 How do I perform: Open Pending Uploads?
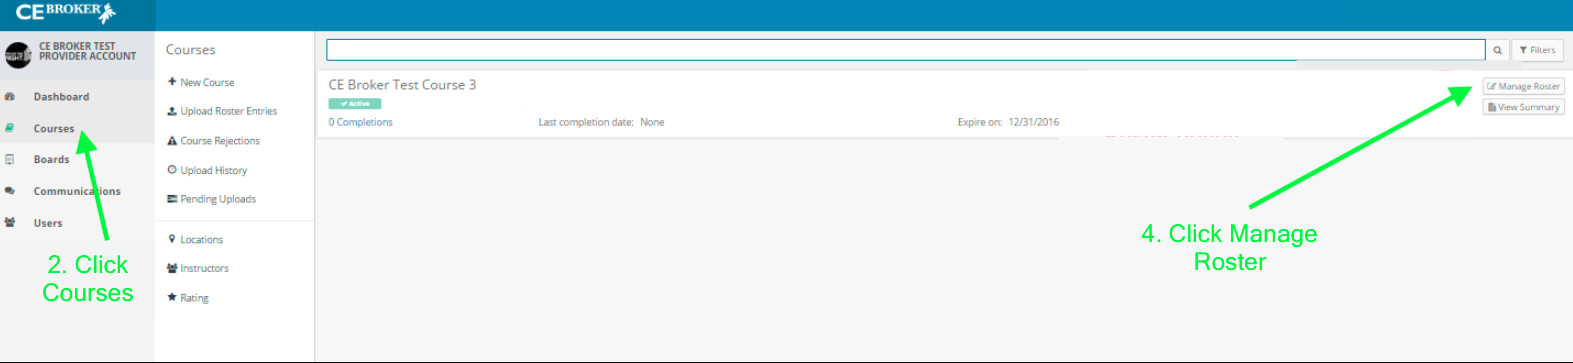218,199
